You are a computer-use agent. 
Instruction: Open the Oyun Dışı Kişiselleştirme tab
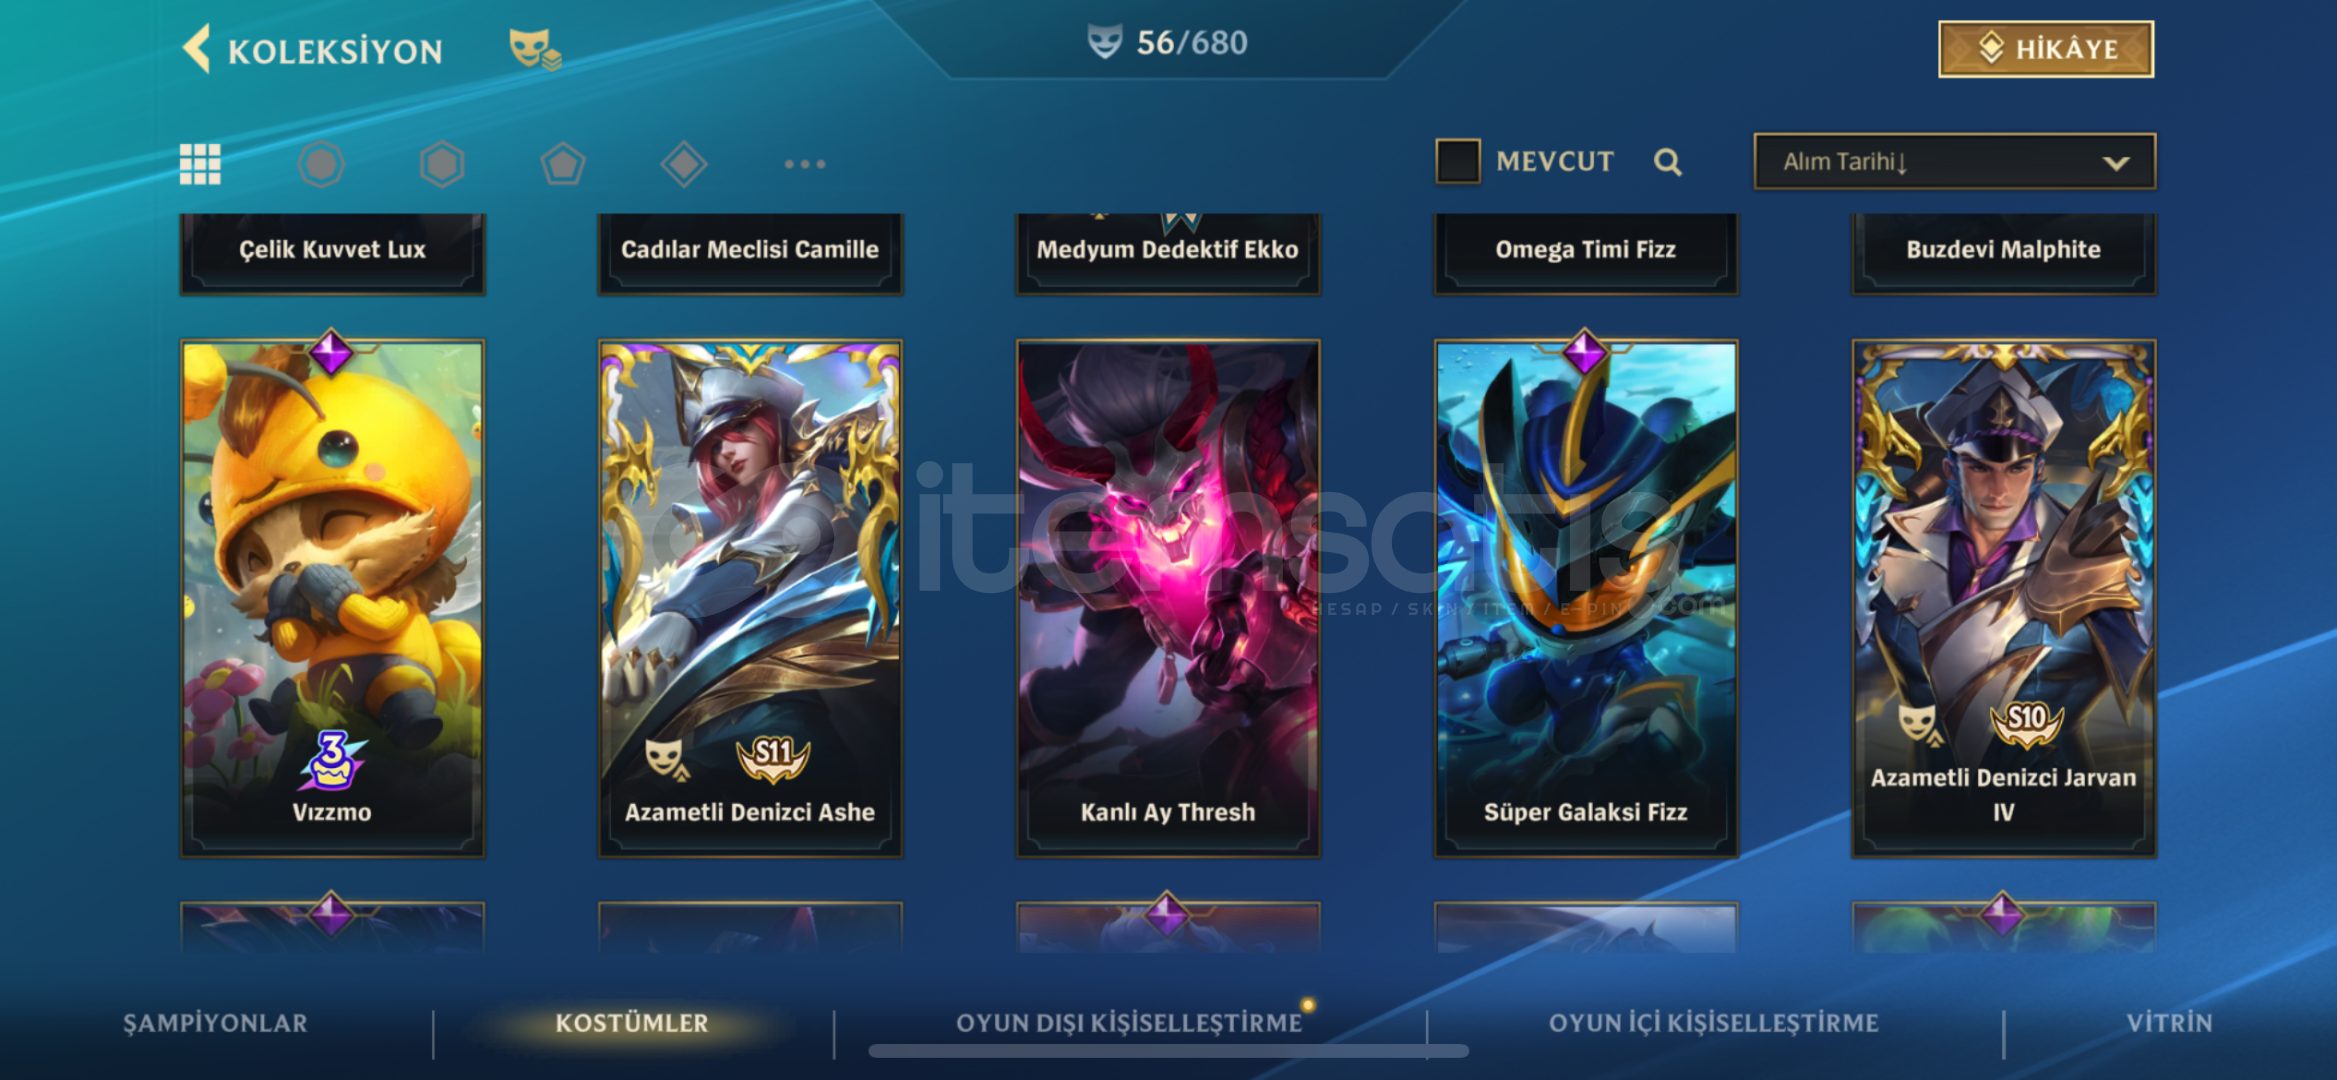[1129, 1023]
